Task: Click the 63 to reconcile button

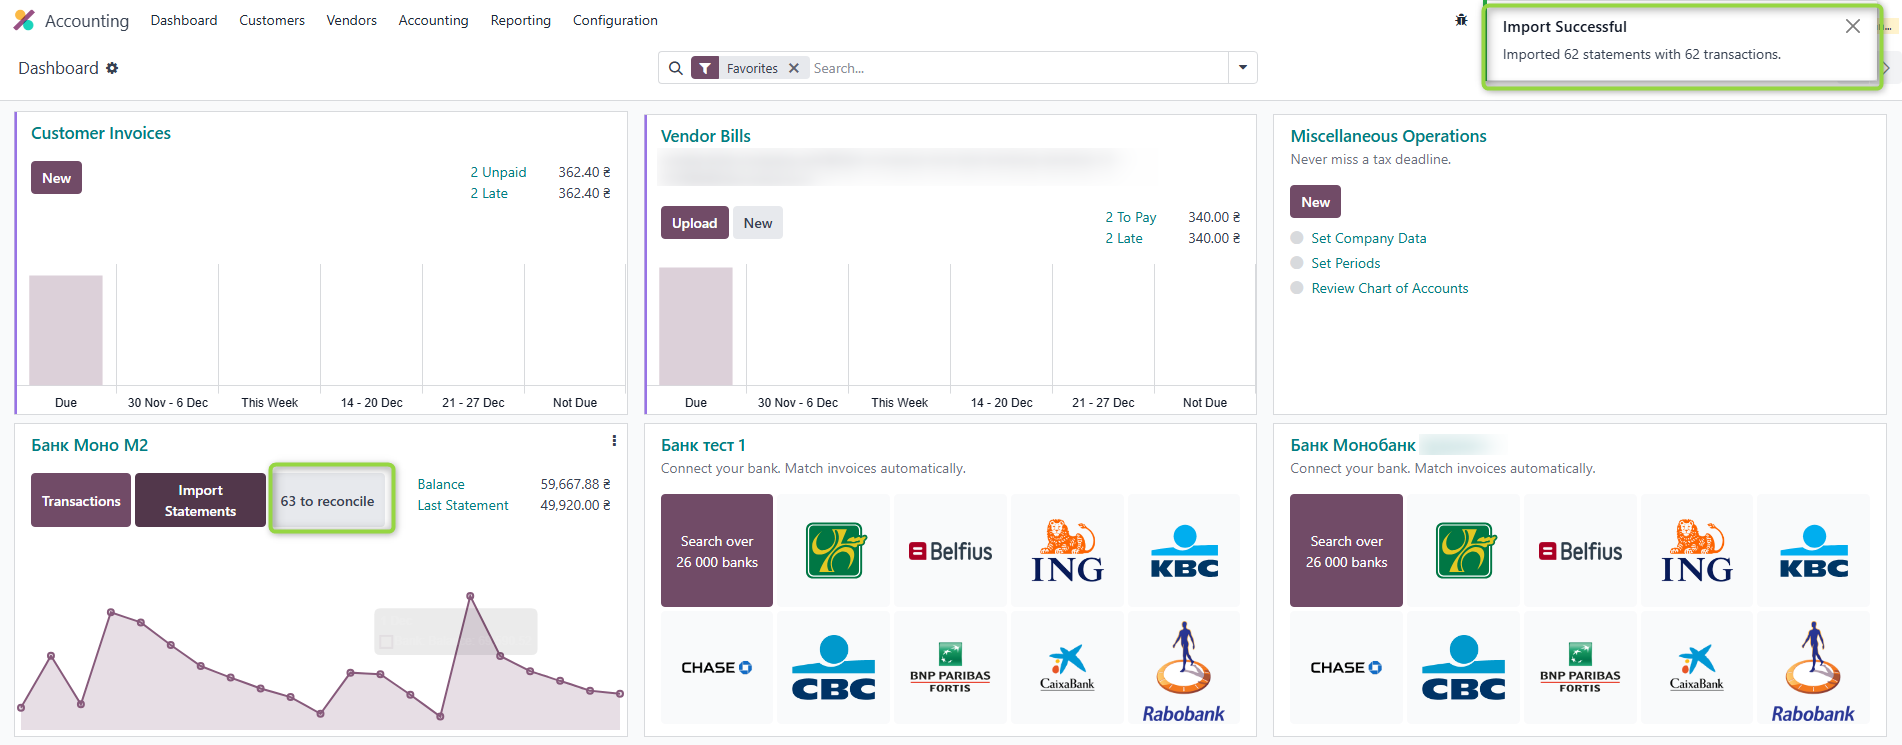Action: coord(328,501)
